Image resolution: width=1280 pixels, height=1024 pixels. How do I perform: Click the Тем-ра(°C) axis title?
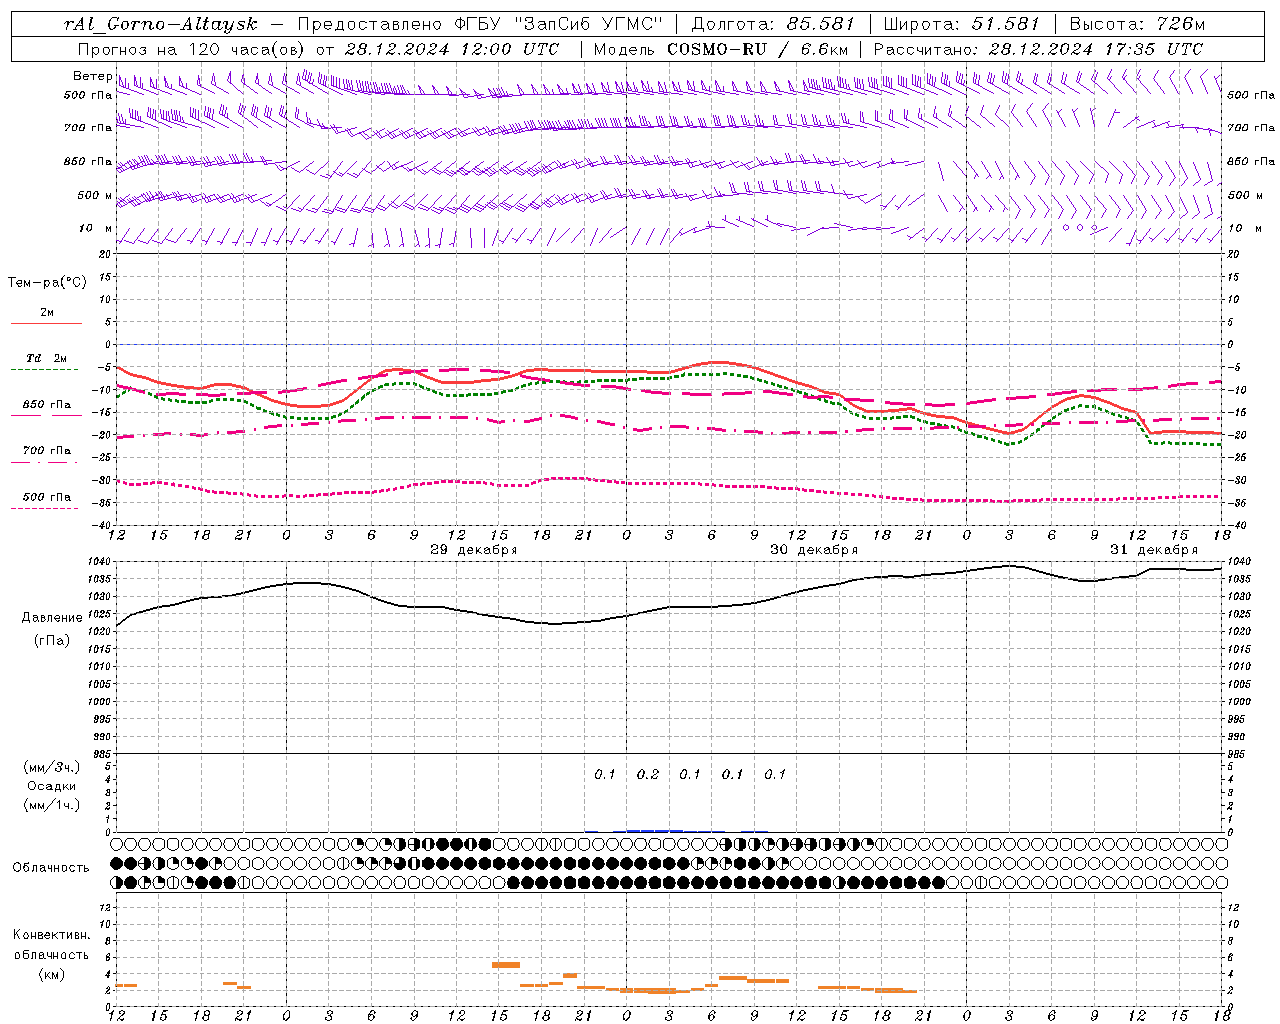tap(47, 282)
